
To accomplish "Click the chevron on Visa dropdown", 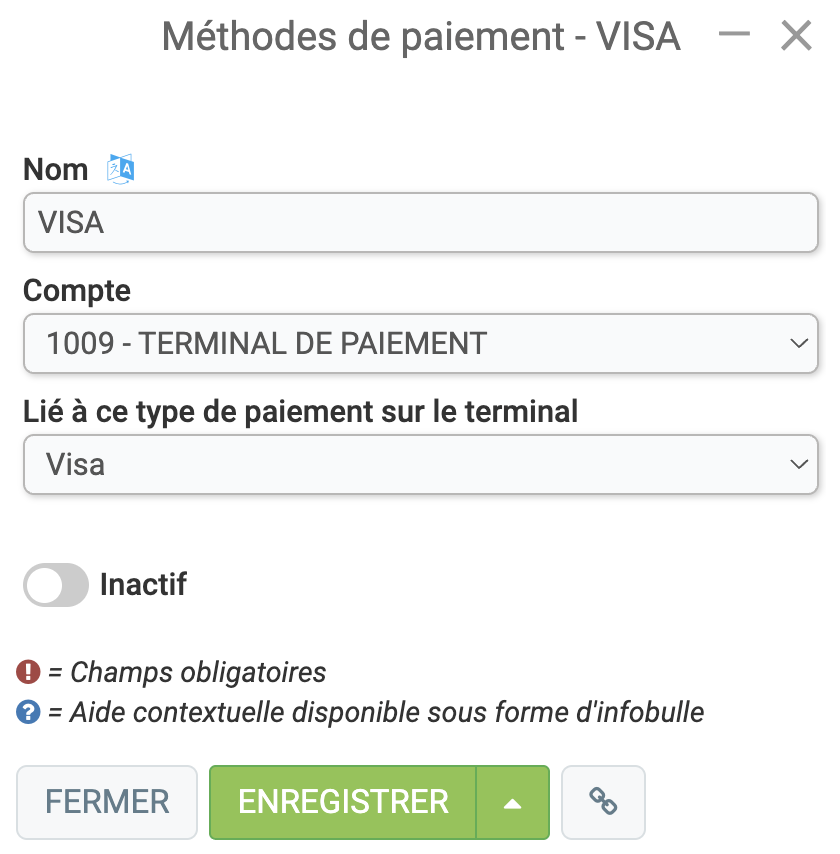I will (799, 464).
